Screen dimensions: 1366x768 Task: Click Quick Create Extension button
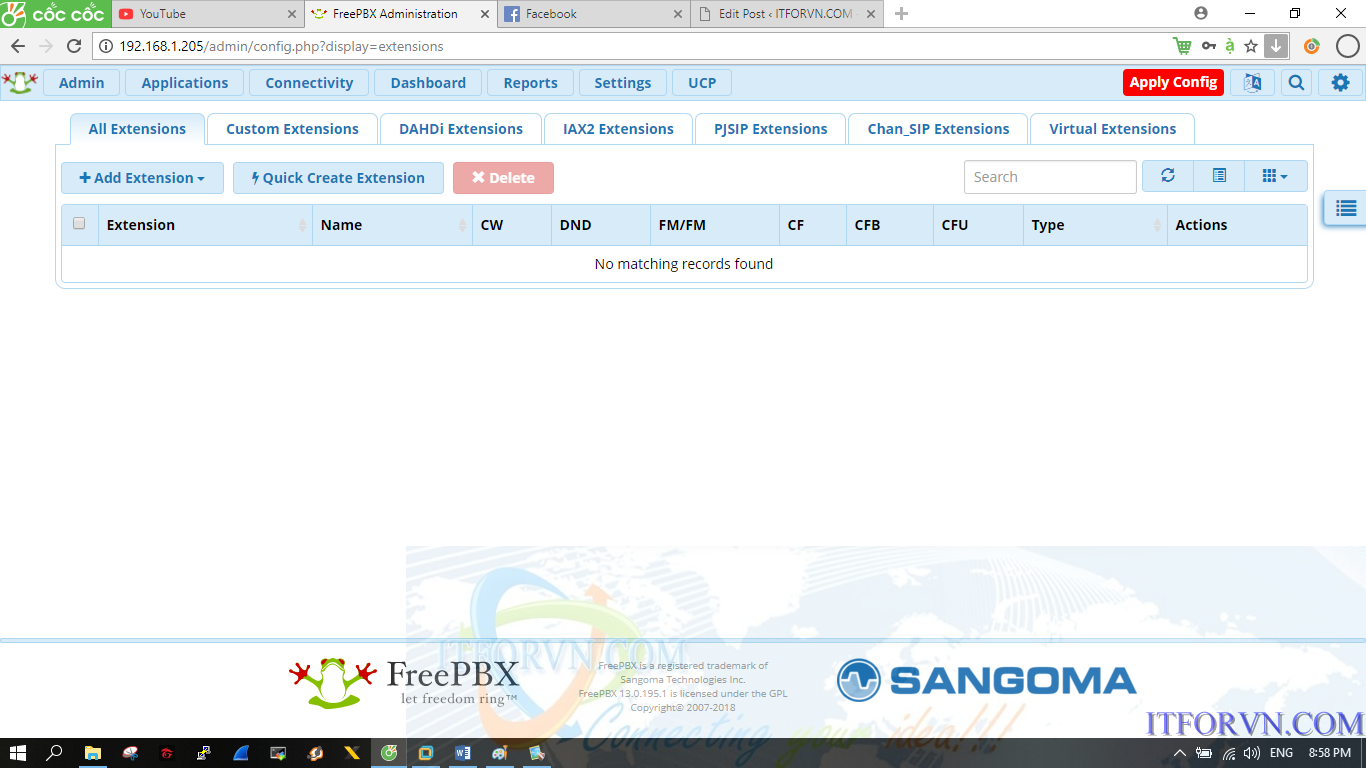coord(338,178)
